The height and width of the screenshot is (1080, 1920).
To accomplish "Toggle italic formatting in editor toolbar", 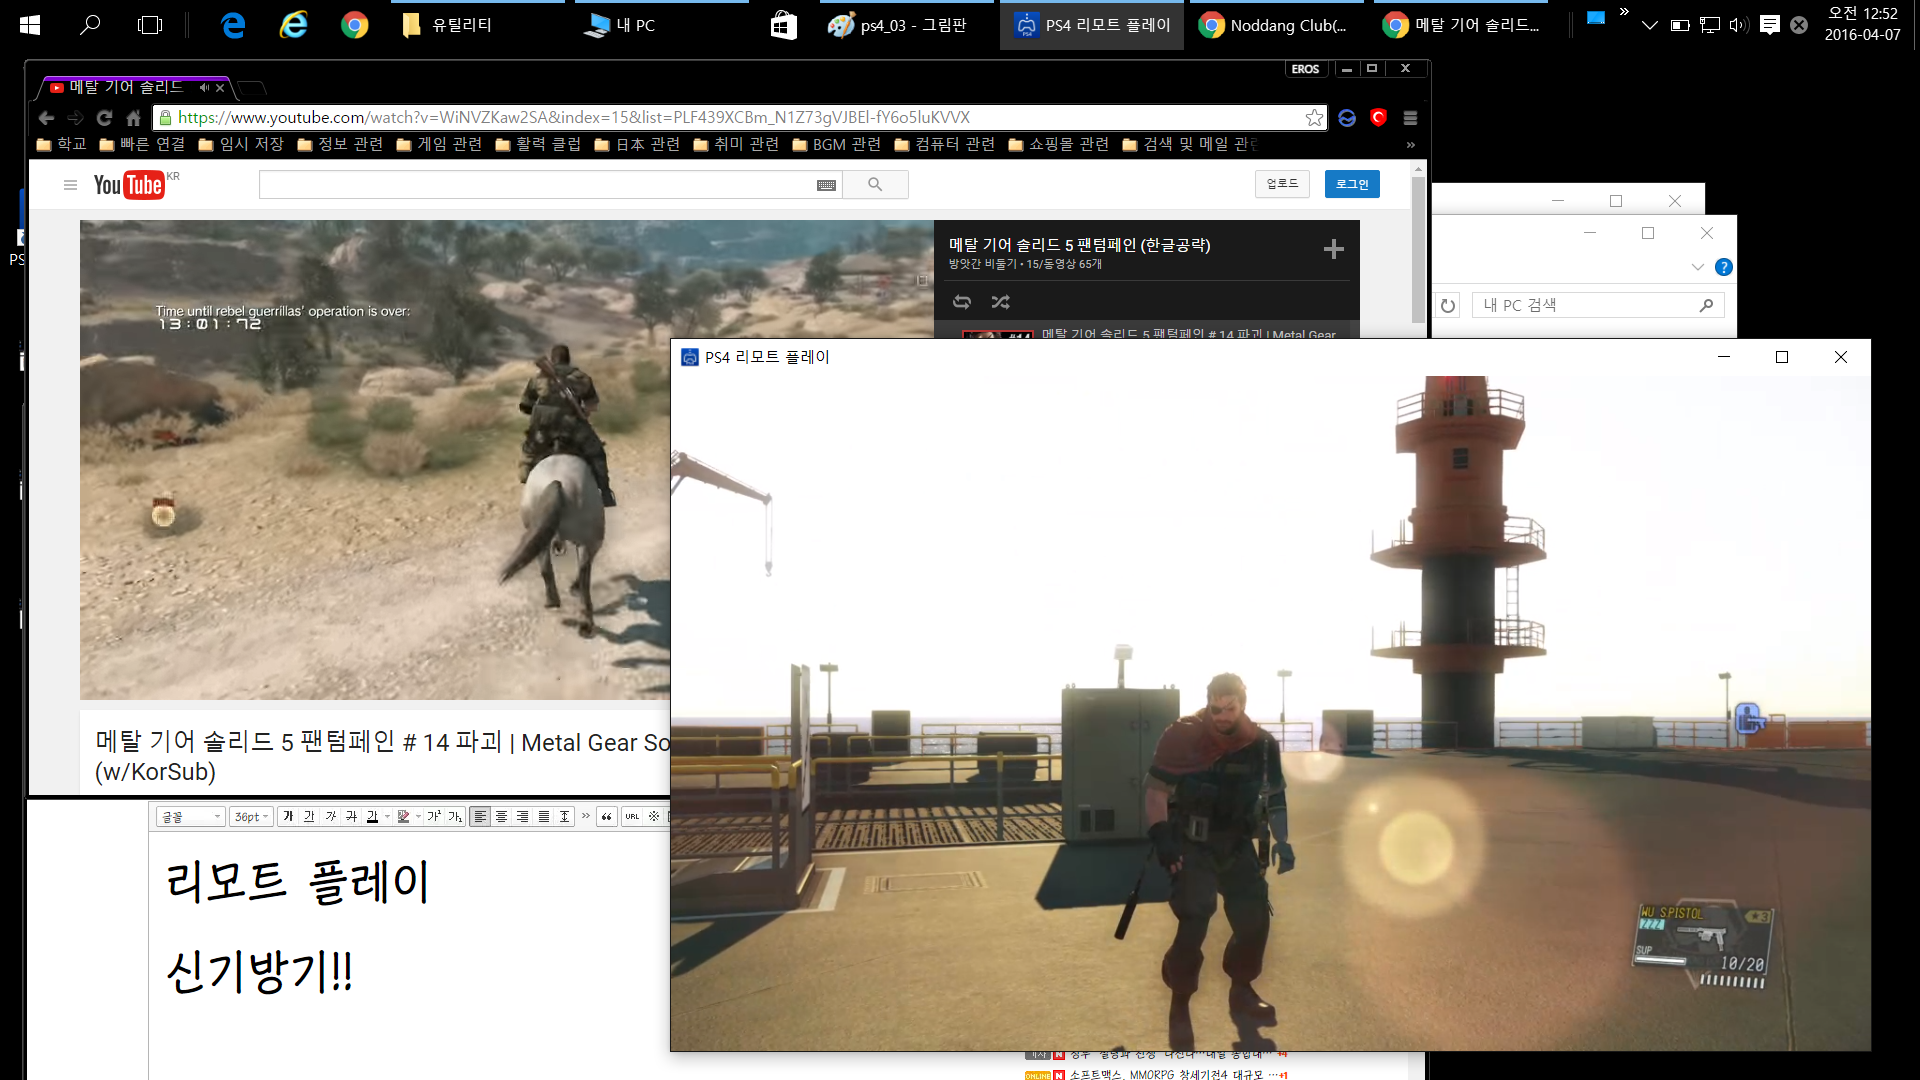I will click(331, 816).
